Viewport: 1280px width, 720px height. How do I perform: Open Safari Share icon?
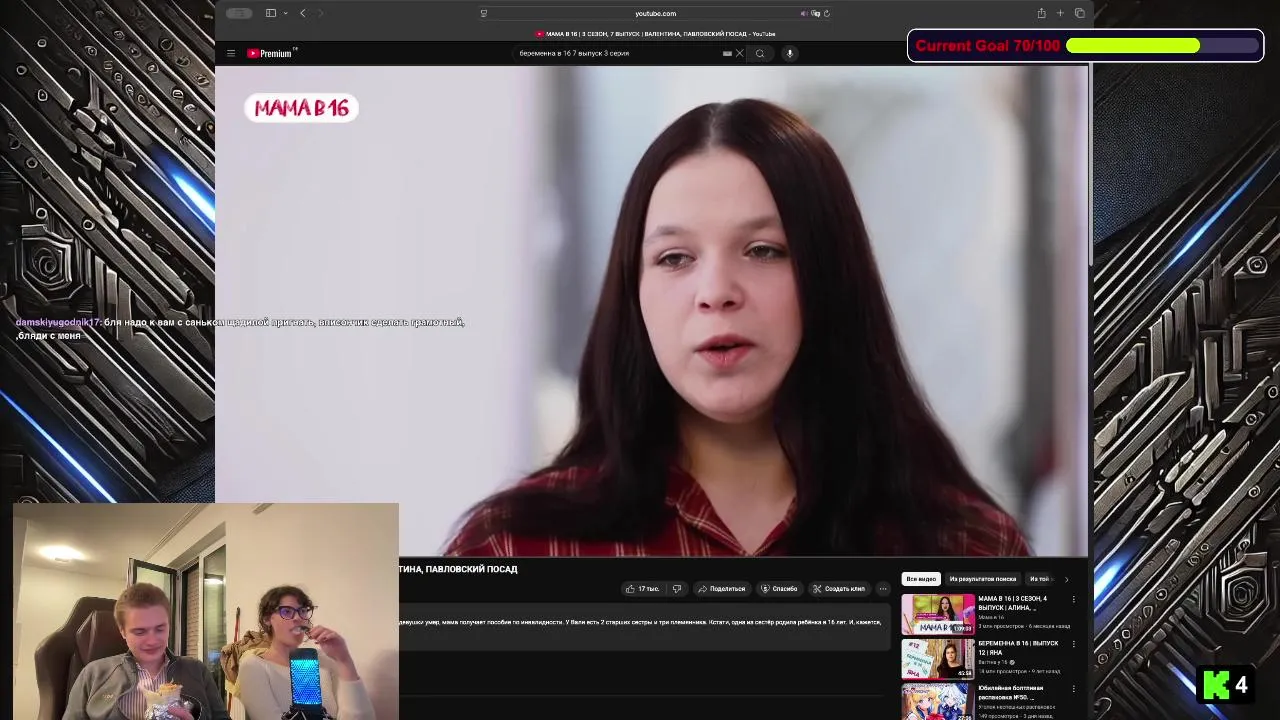point(1041,13)
